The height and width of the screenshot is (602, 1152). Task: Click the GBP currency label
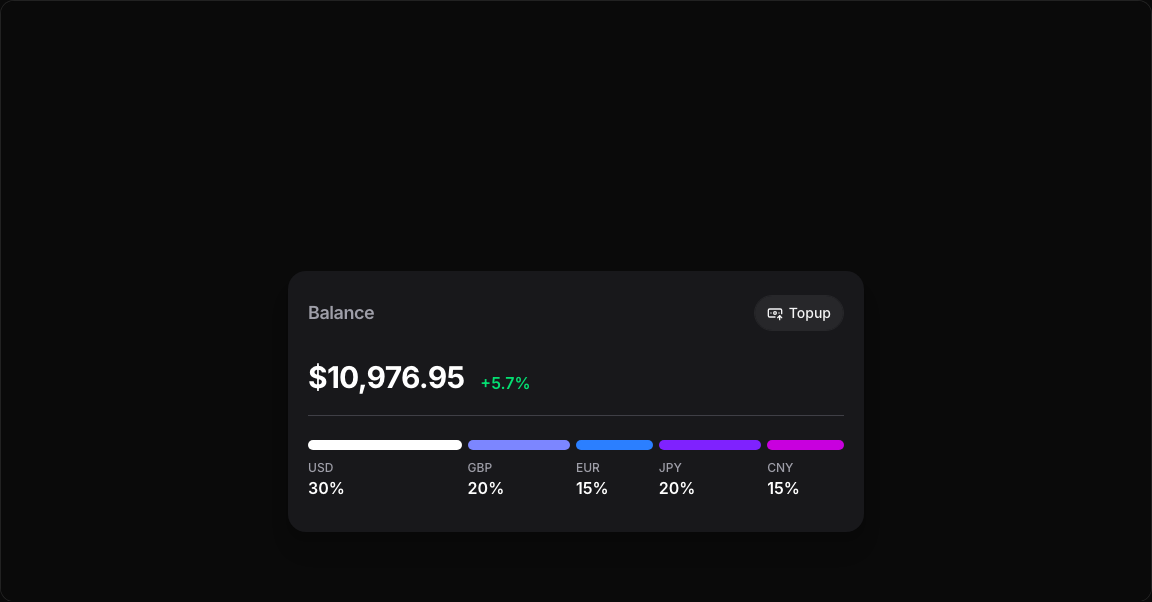[x=480, y=468]
